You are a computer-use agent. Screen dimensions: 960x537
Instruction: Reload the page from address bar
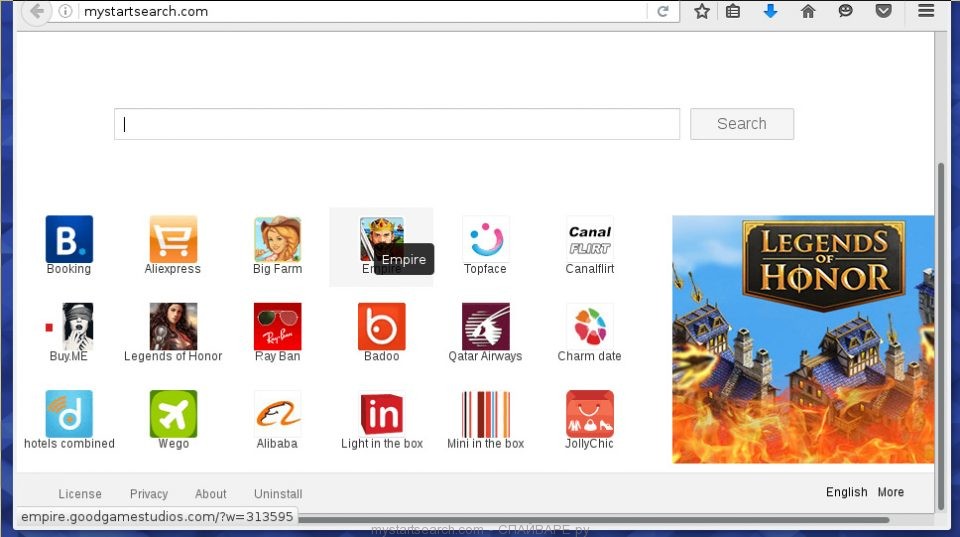(662, 12)
